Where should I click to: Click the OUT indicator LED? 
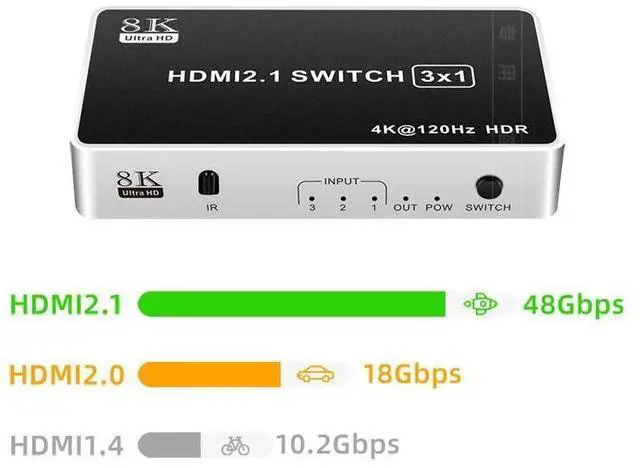pos(405,199)
